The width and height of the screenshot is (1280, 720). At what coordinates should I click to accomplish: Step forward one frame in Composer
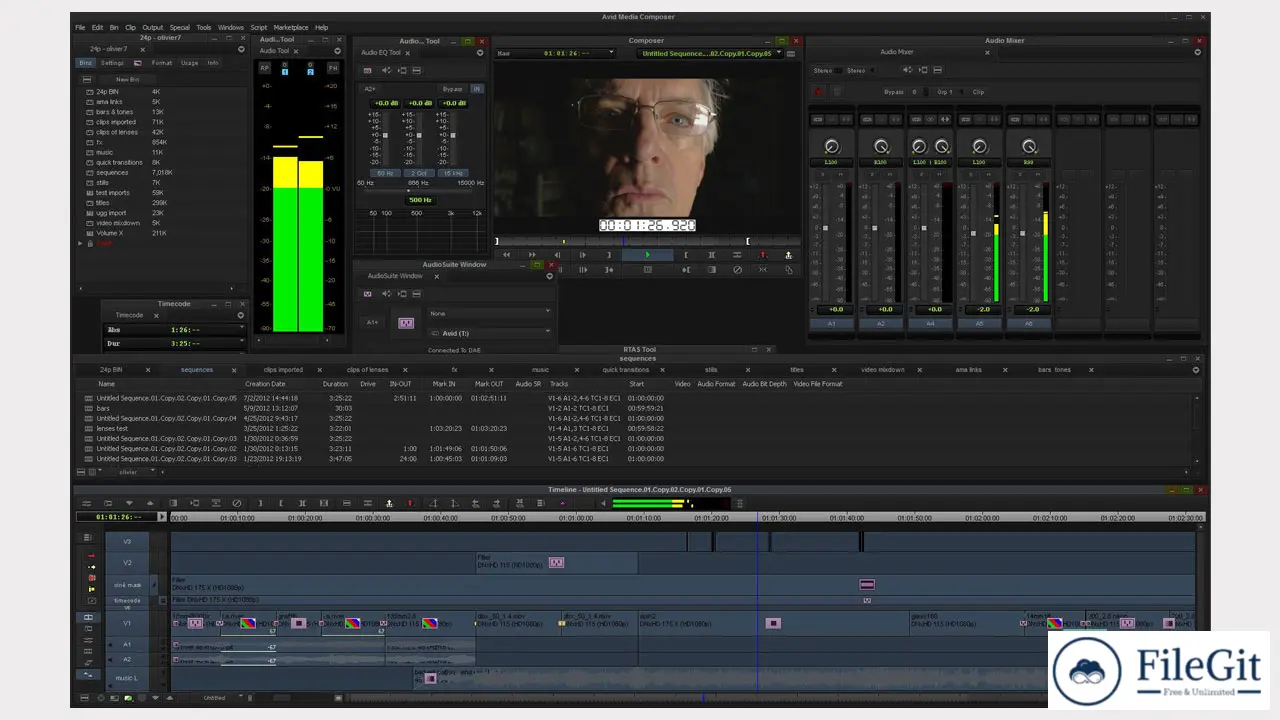point(583,255)
